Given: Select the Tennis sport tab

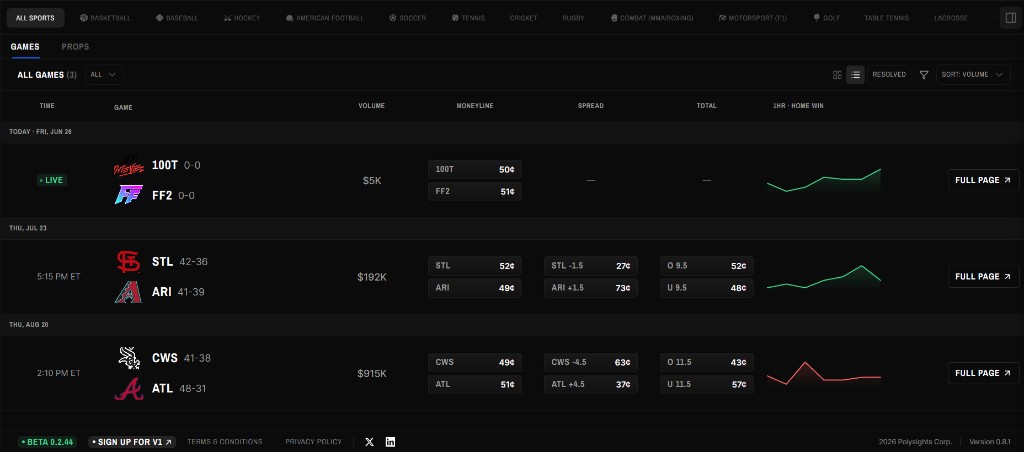Looking at the screenshot, I should coord(468,18).
